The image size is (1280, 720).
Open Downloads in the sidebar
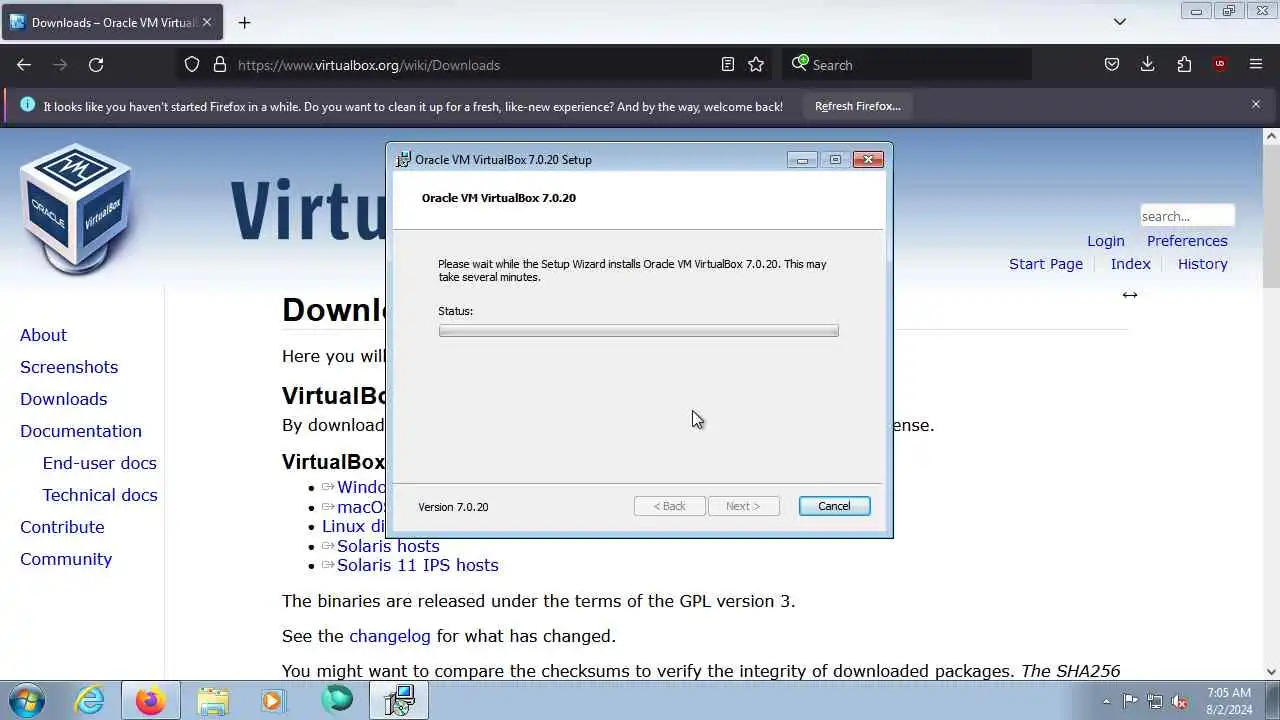[63, 399]
